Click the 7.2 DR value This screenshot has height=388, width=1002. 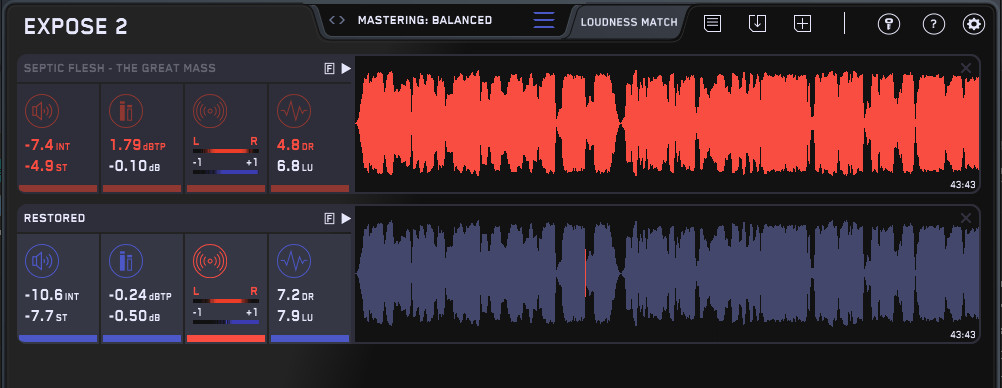[295, 295]
